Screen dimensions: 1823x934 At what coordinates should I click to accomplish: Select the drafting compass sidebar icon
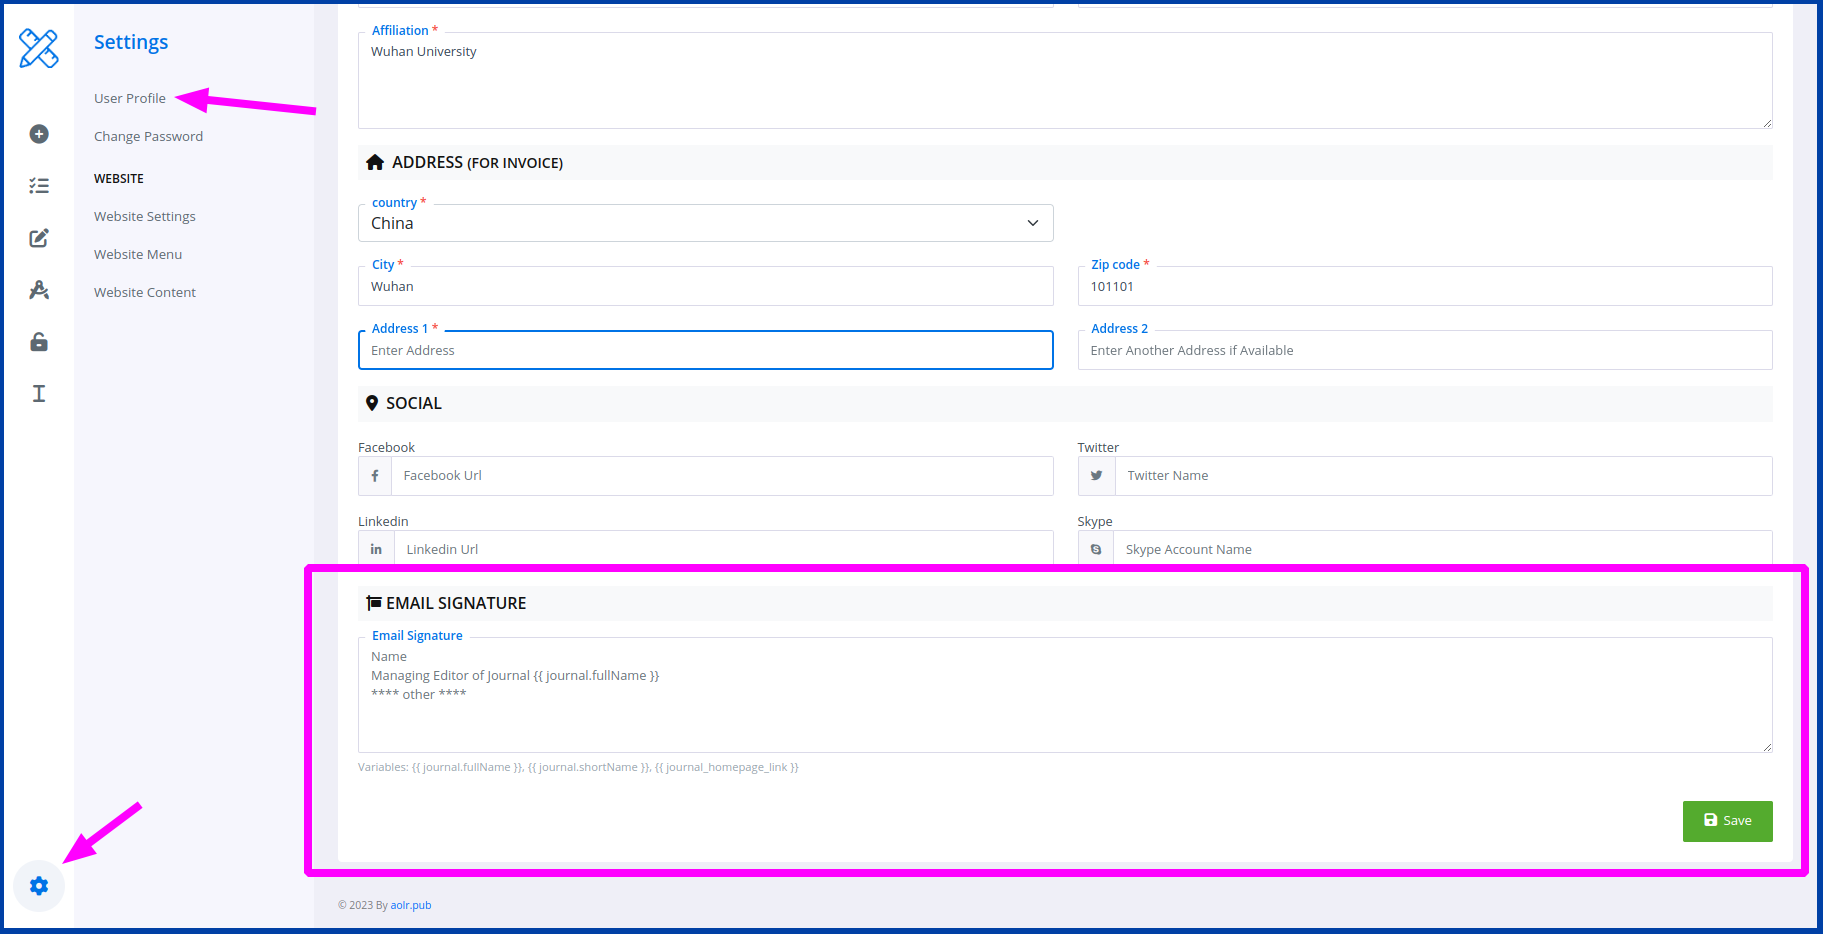(39, 290)
